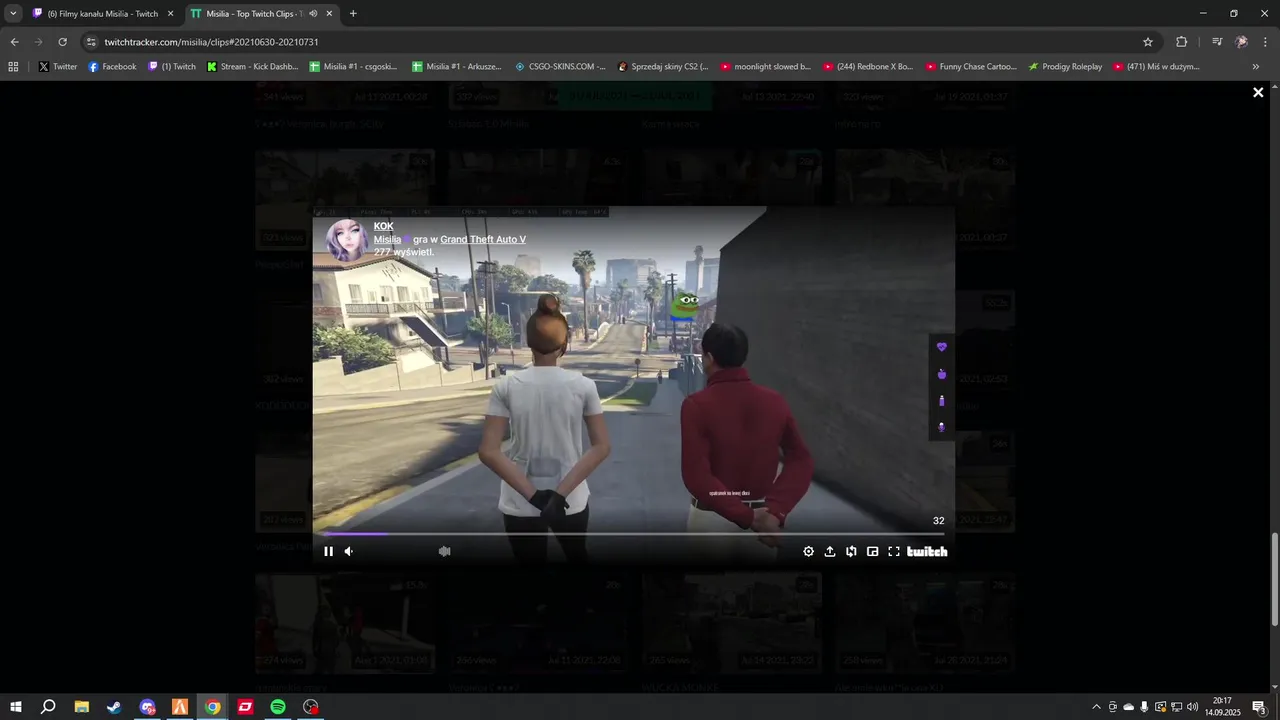Enter fullscreen mode in player
This screenshot has width=1280, height=720.
pyautogui.click(x=894, y=551)
